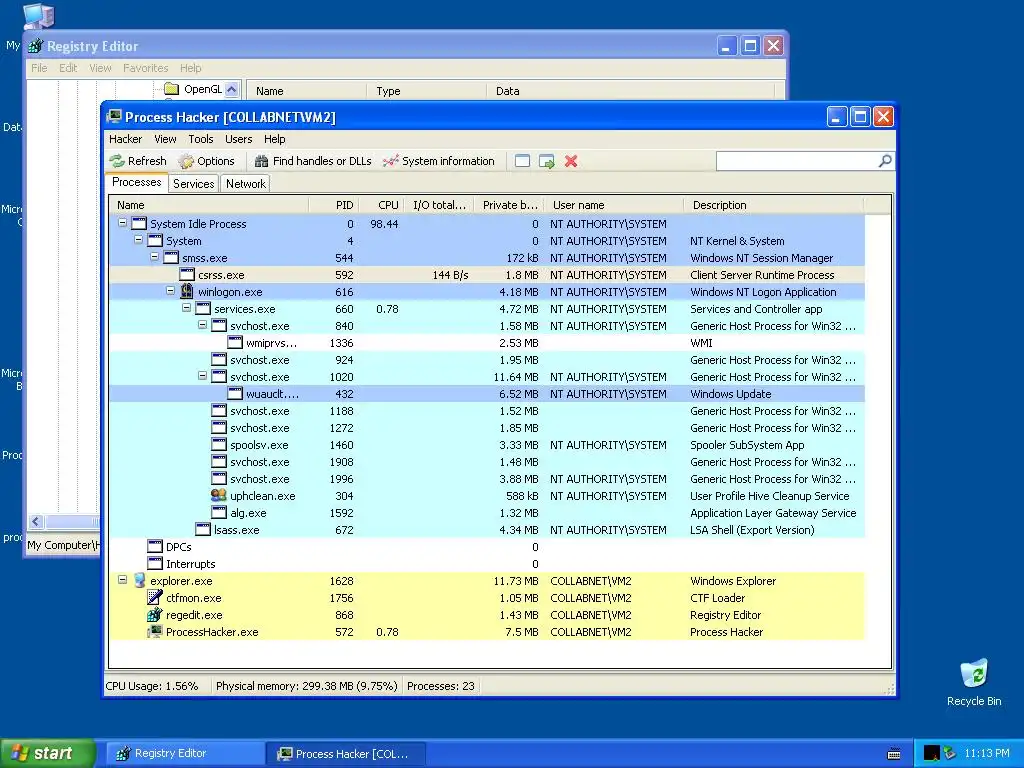Click the Process Hacker taskbar button

point(346,754)
